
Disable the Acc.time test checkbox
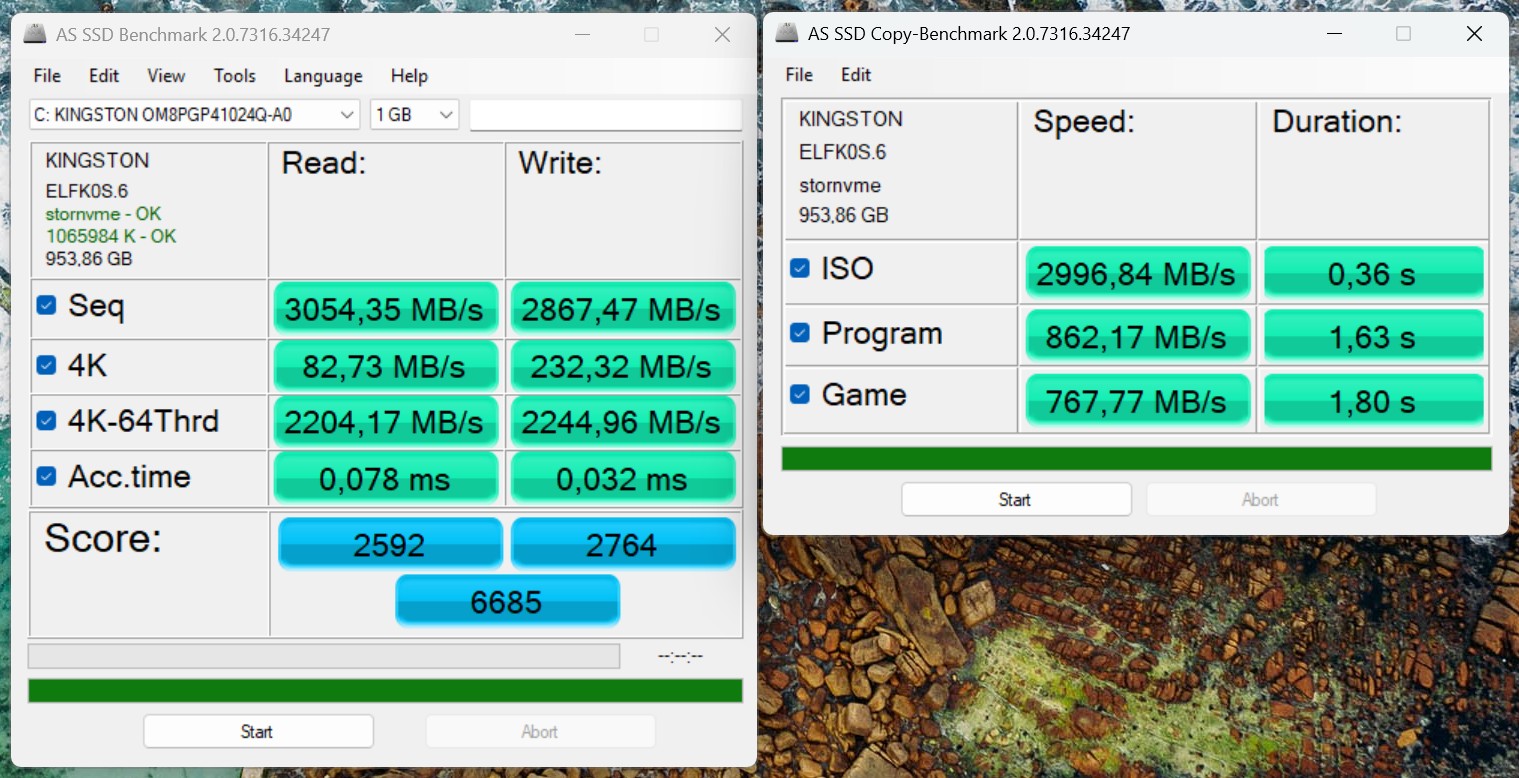46,476
